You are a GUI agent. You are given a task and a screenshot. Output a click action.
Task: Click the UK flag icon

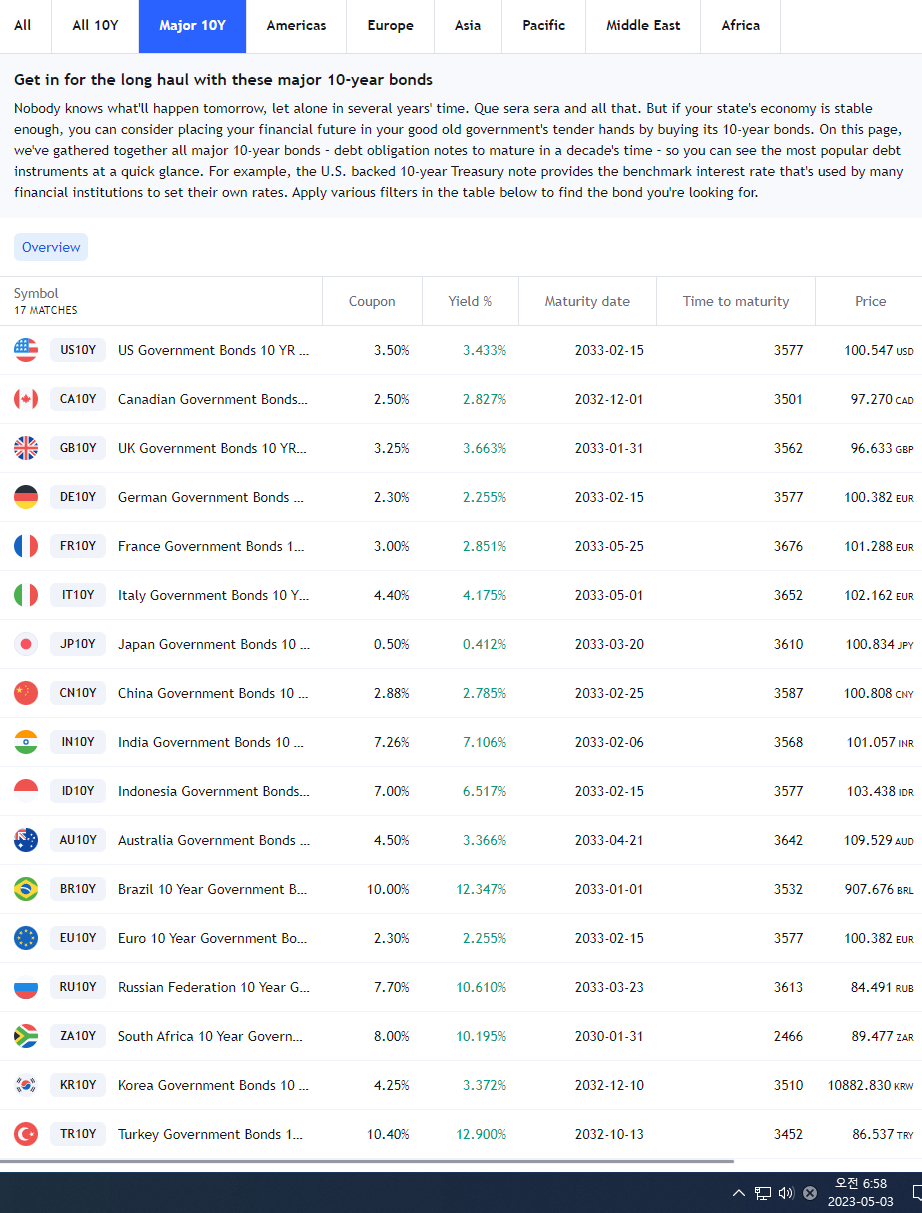pyautogui.click(x=26, y=448)
